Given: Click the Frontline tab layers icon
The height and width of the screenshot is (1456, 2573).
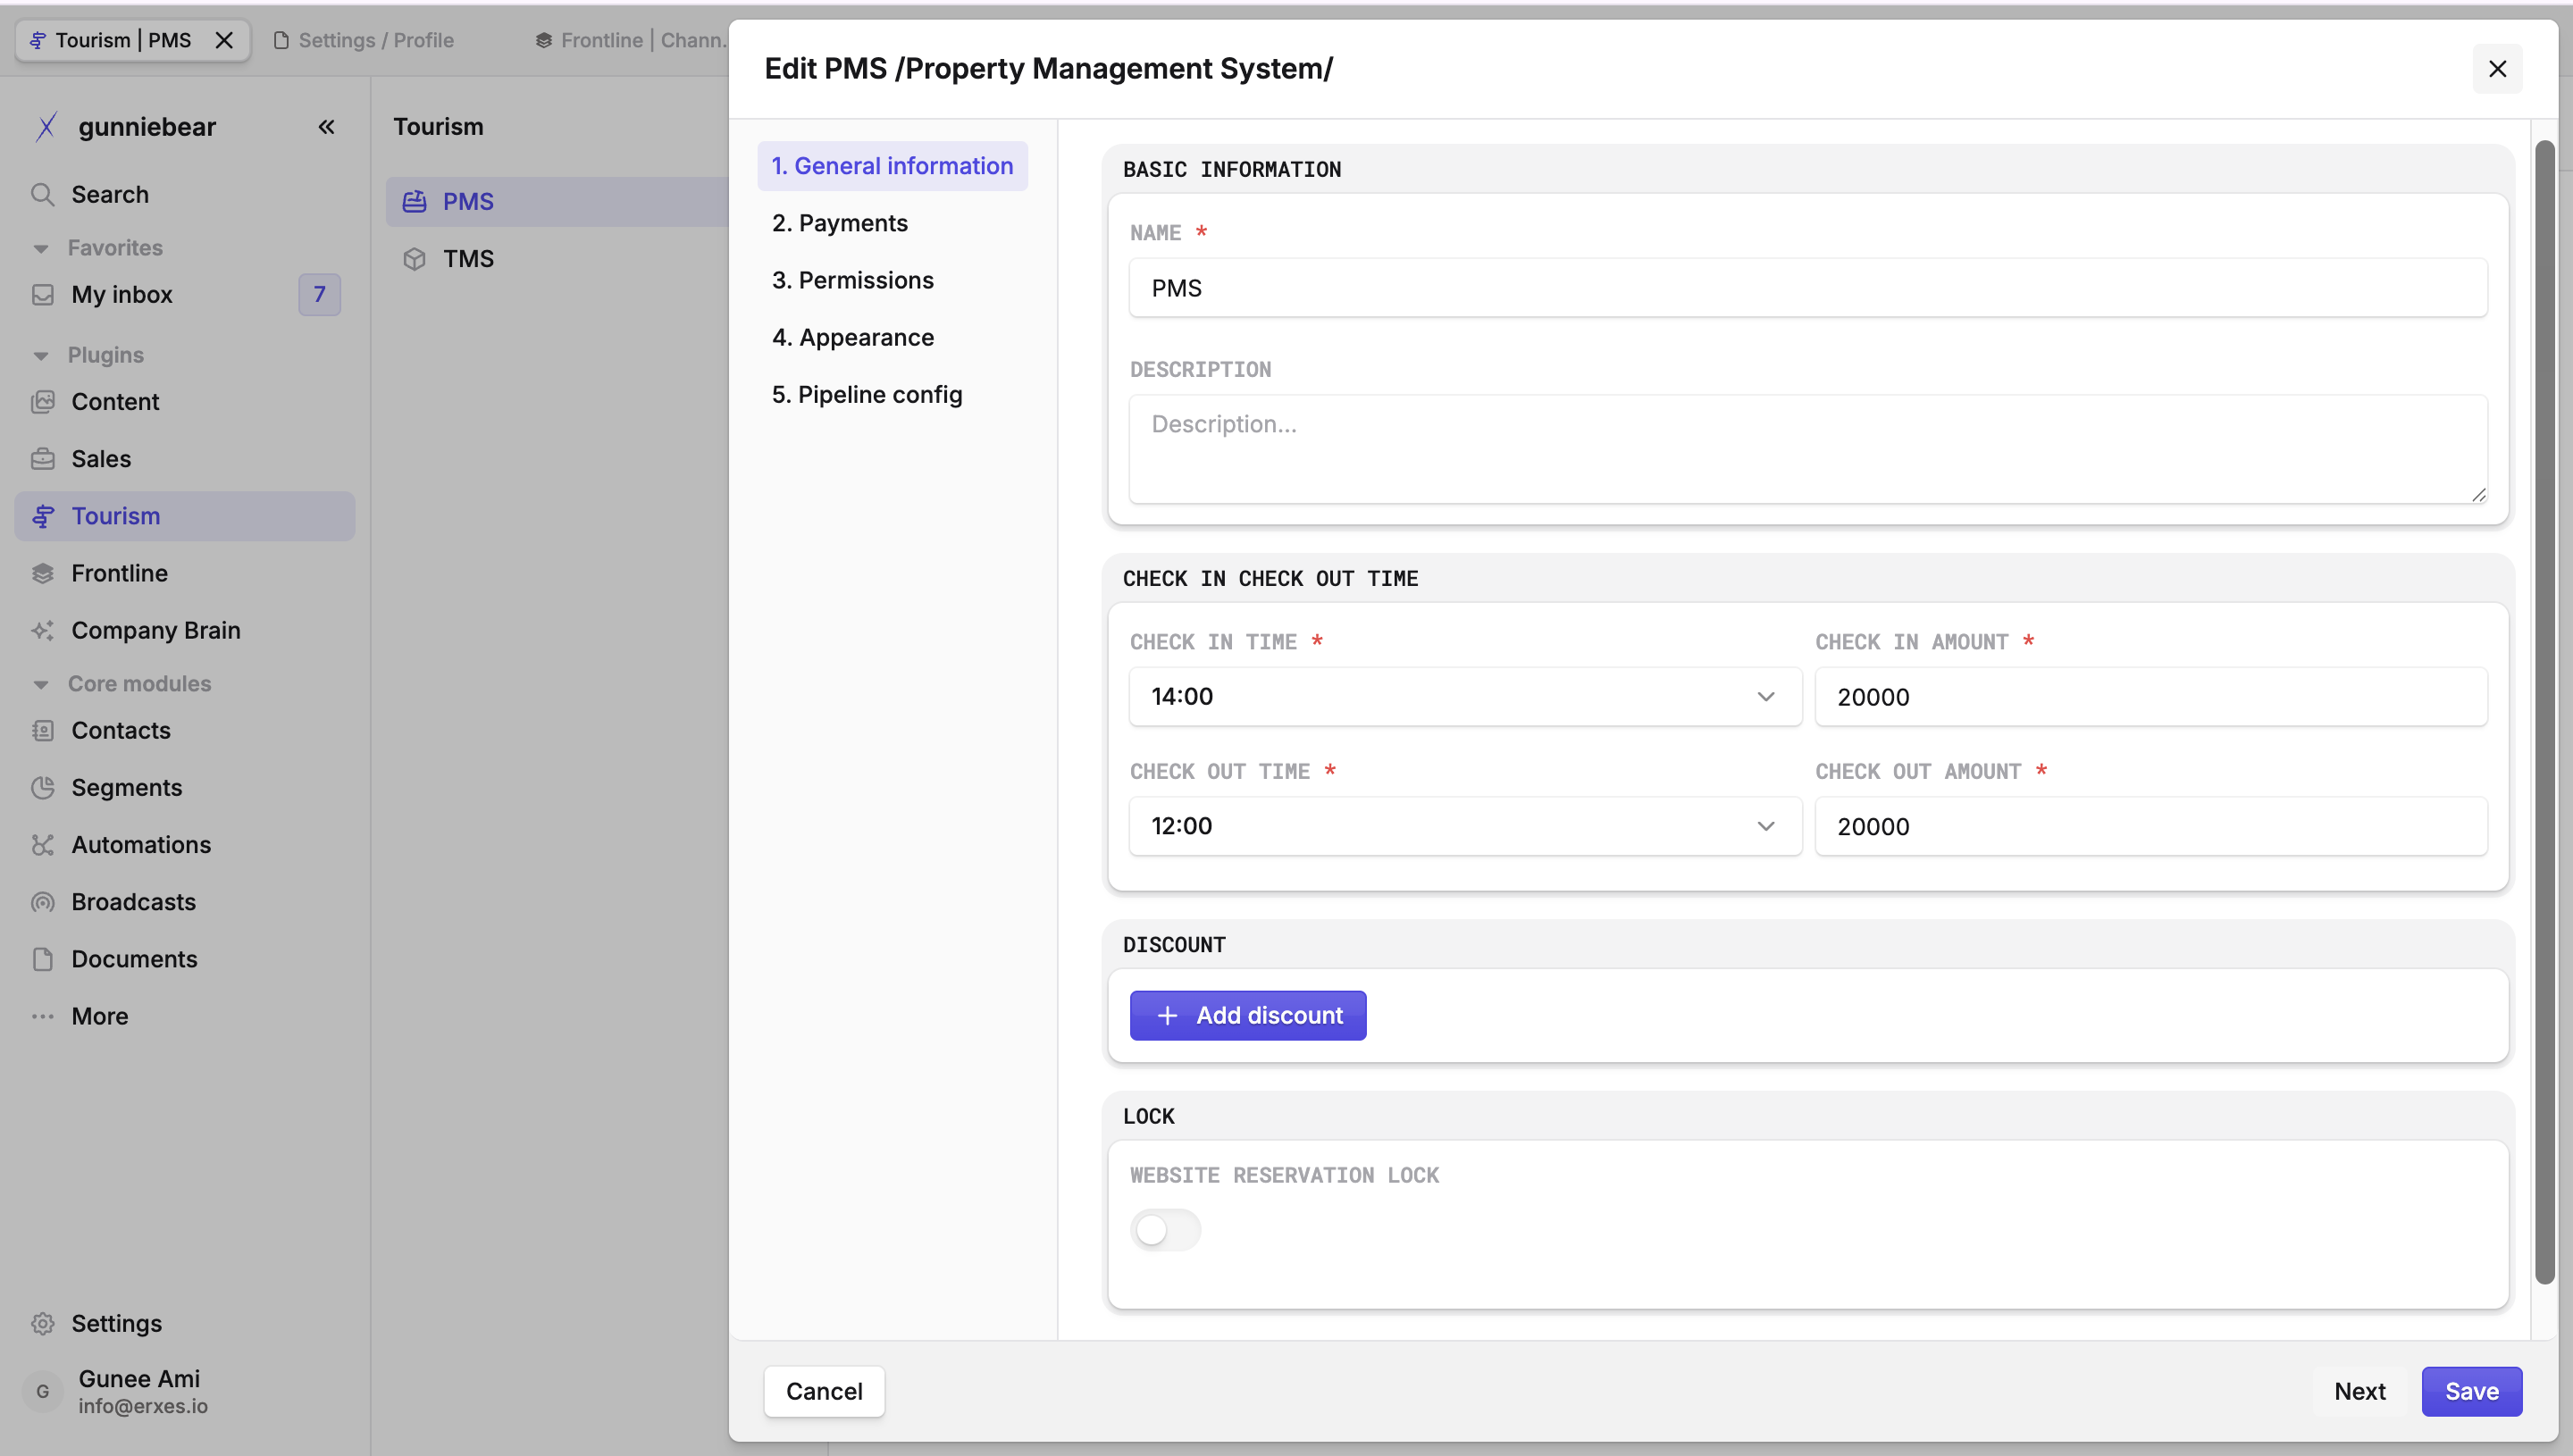Looking at the screenshot, I should point(544,40).
